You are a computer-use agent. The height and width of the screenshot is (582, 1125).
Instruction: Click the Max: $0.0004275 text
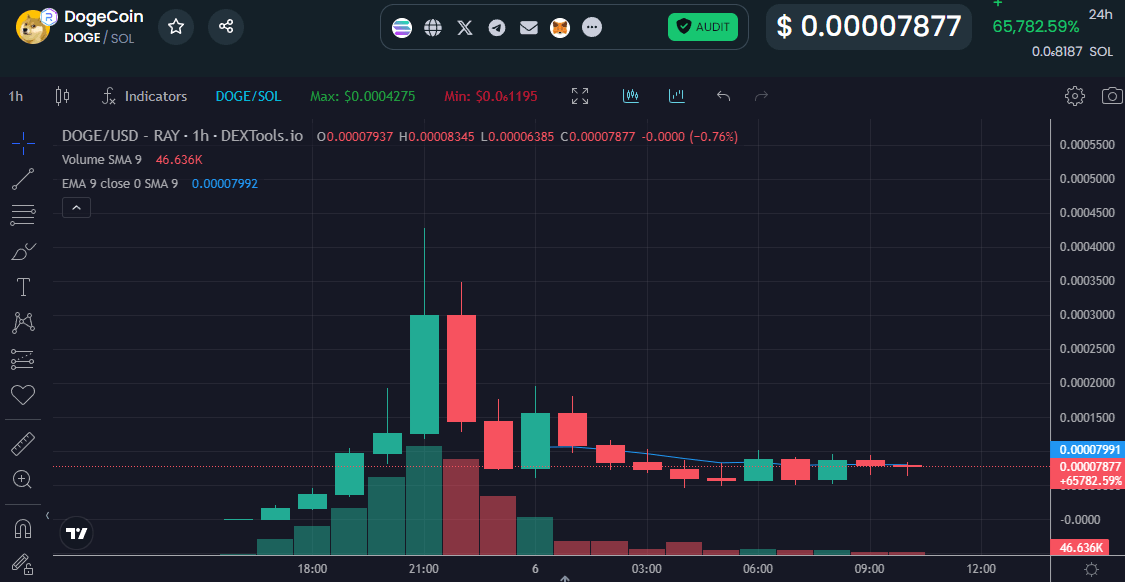362,96
